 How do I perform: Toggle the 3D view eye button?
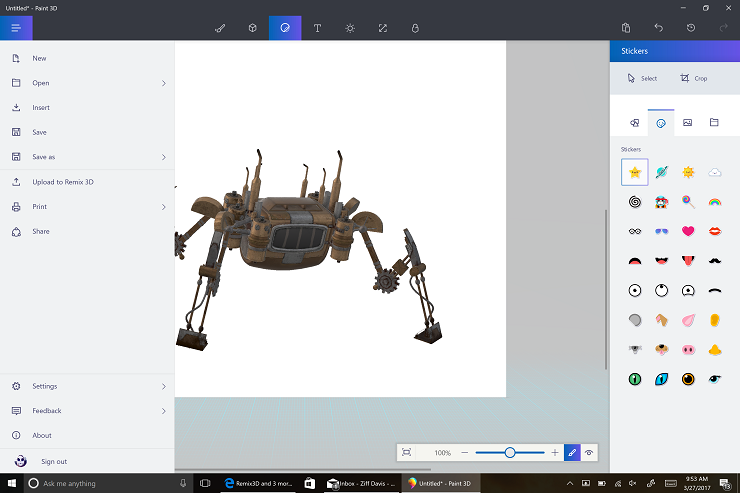coord(589,452)
